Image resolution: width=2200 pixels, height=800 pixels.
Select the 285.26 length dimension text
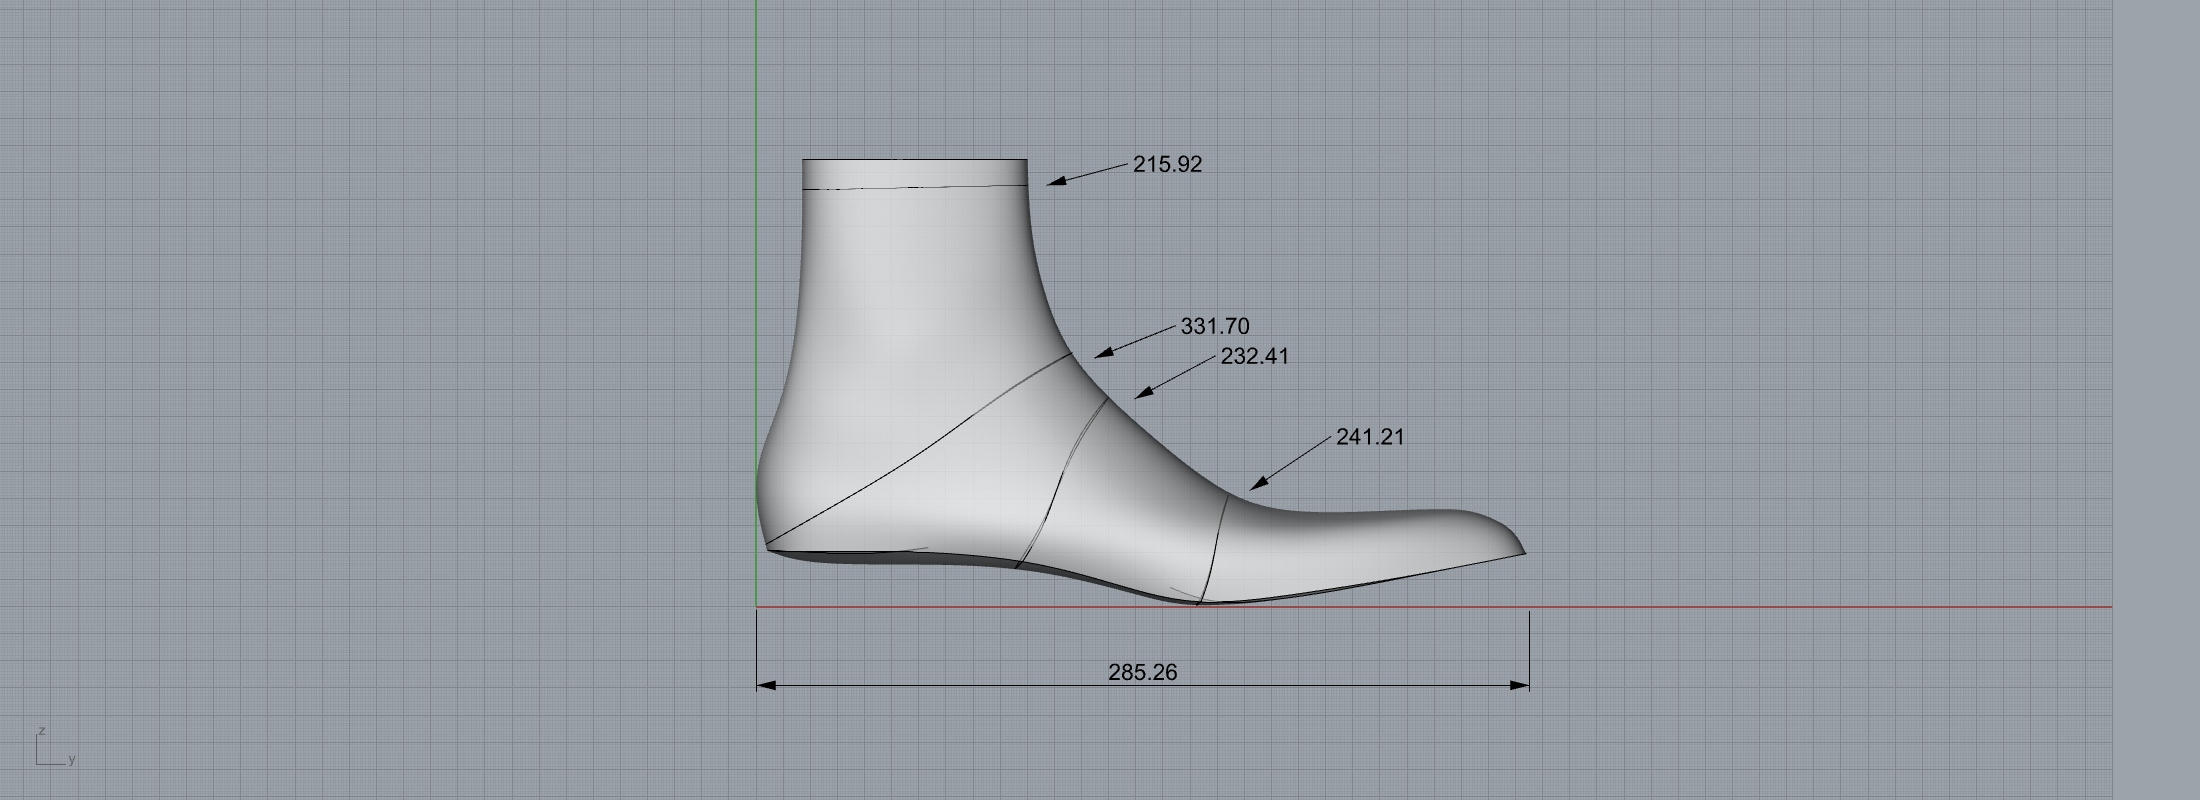[1142, 672]
